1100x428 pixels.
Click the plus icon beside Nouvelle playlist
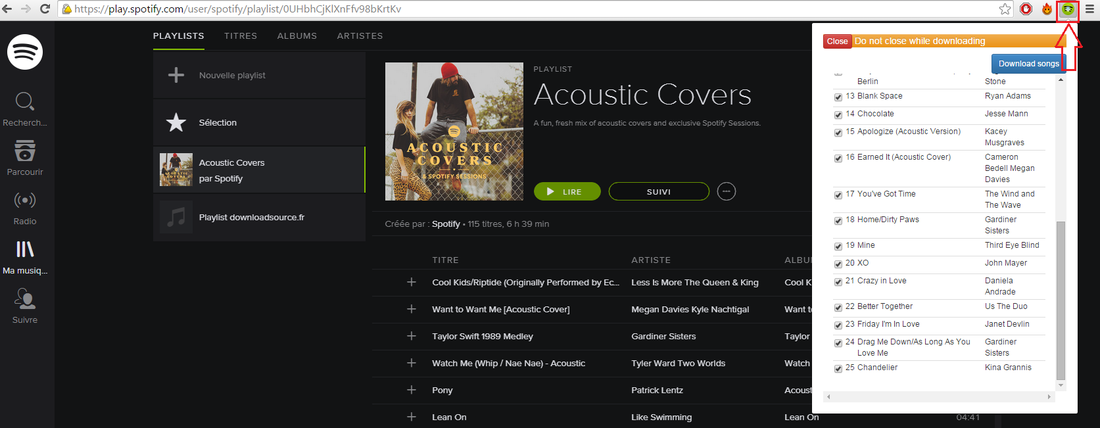175,75
